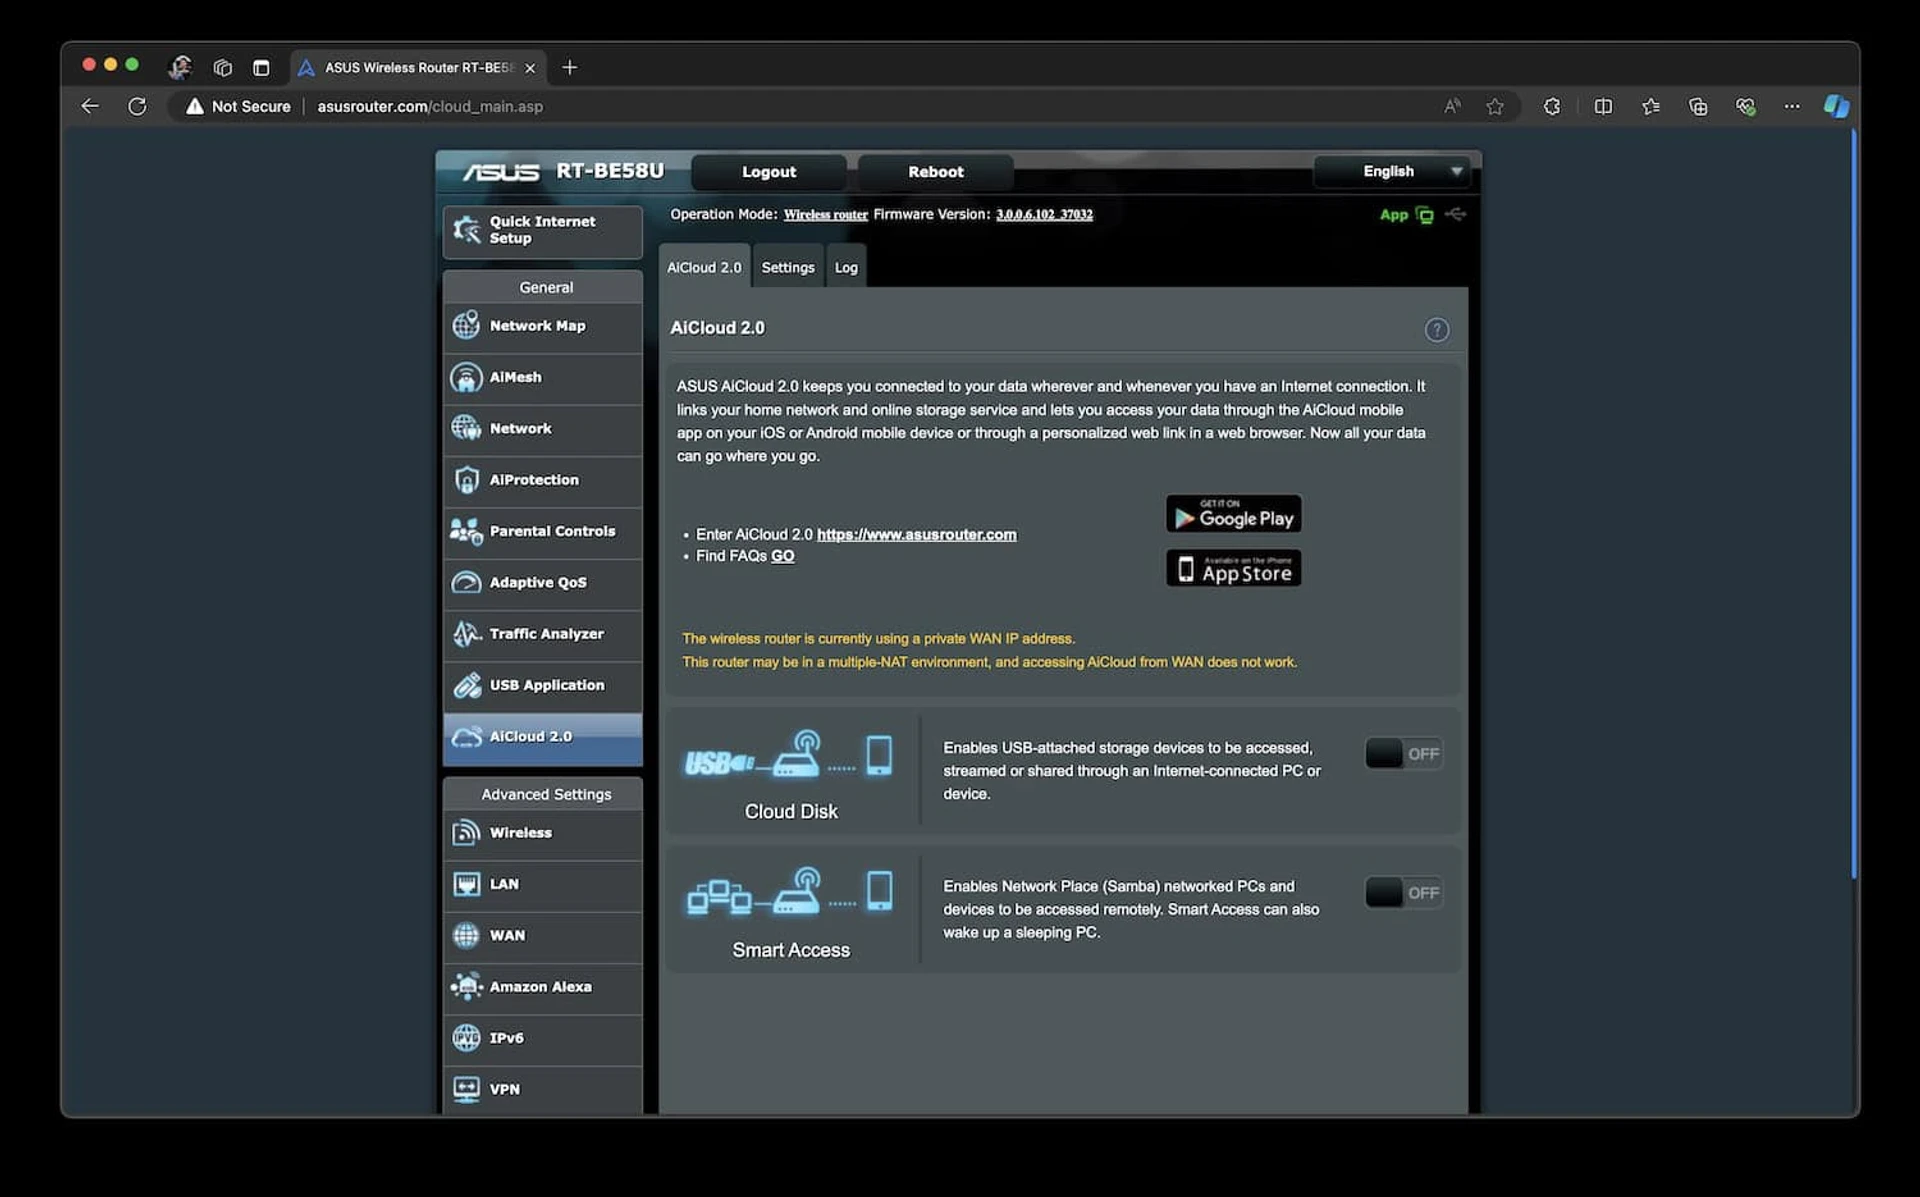
Task: Toggle Smart Access switch on
Action: point(1404,893)
